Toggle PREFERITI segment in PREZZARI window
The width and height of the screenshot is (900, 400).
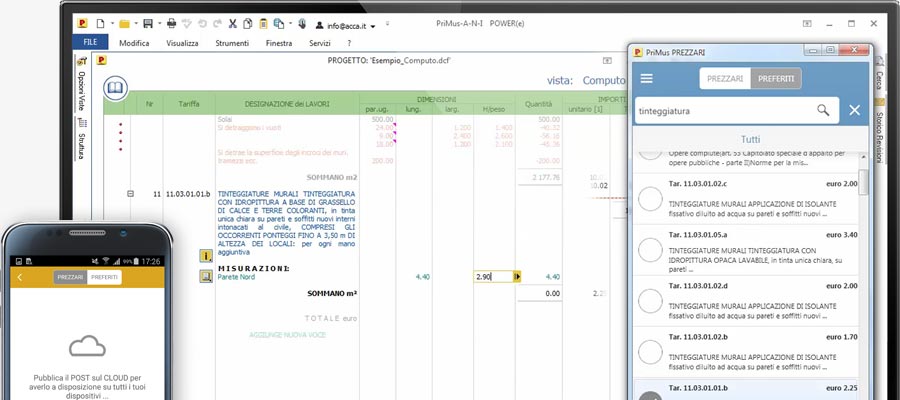click(x=776, y=79)
